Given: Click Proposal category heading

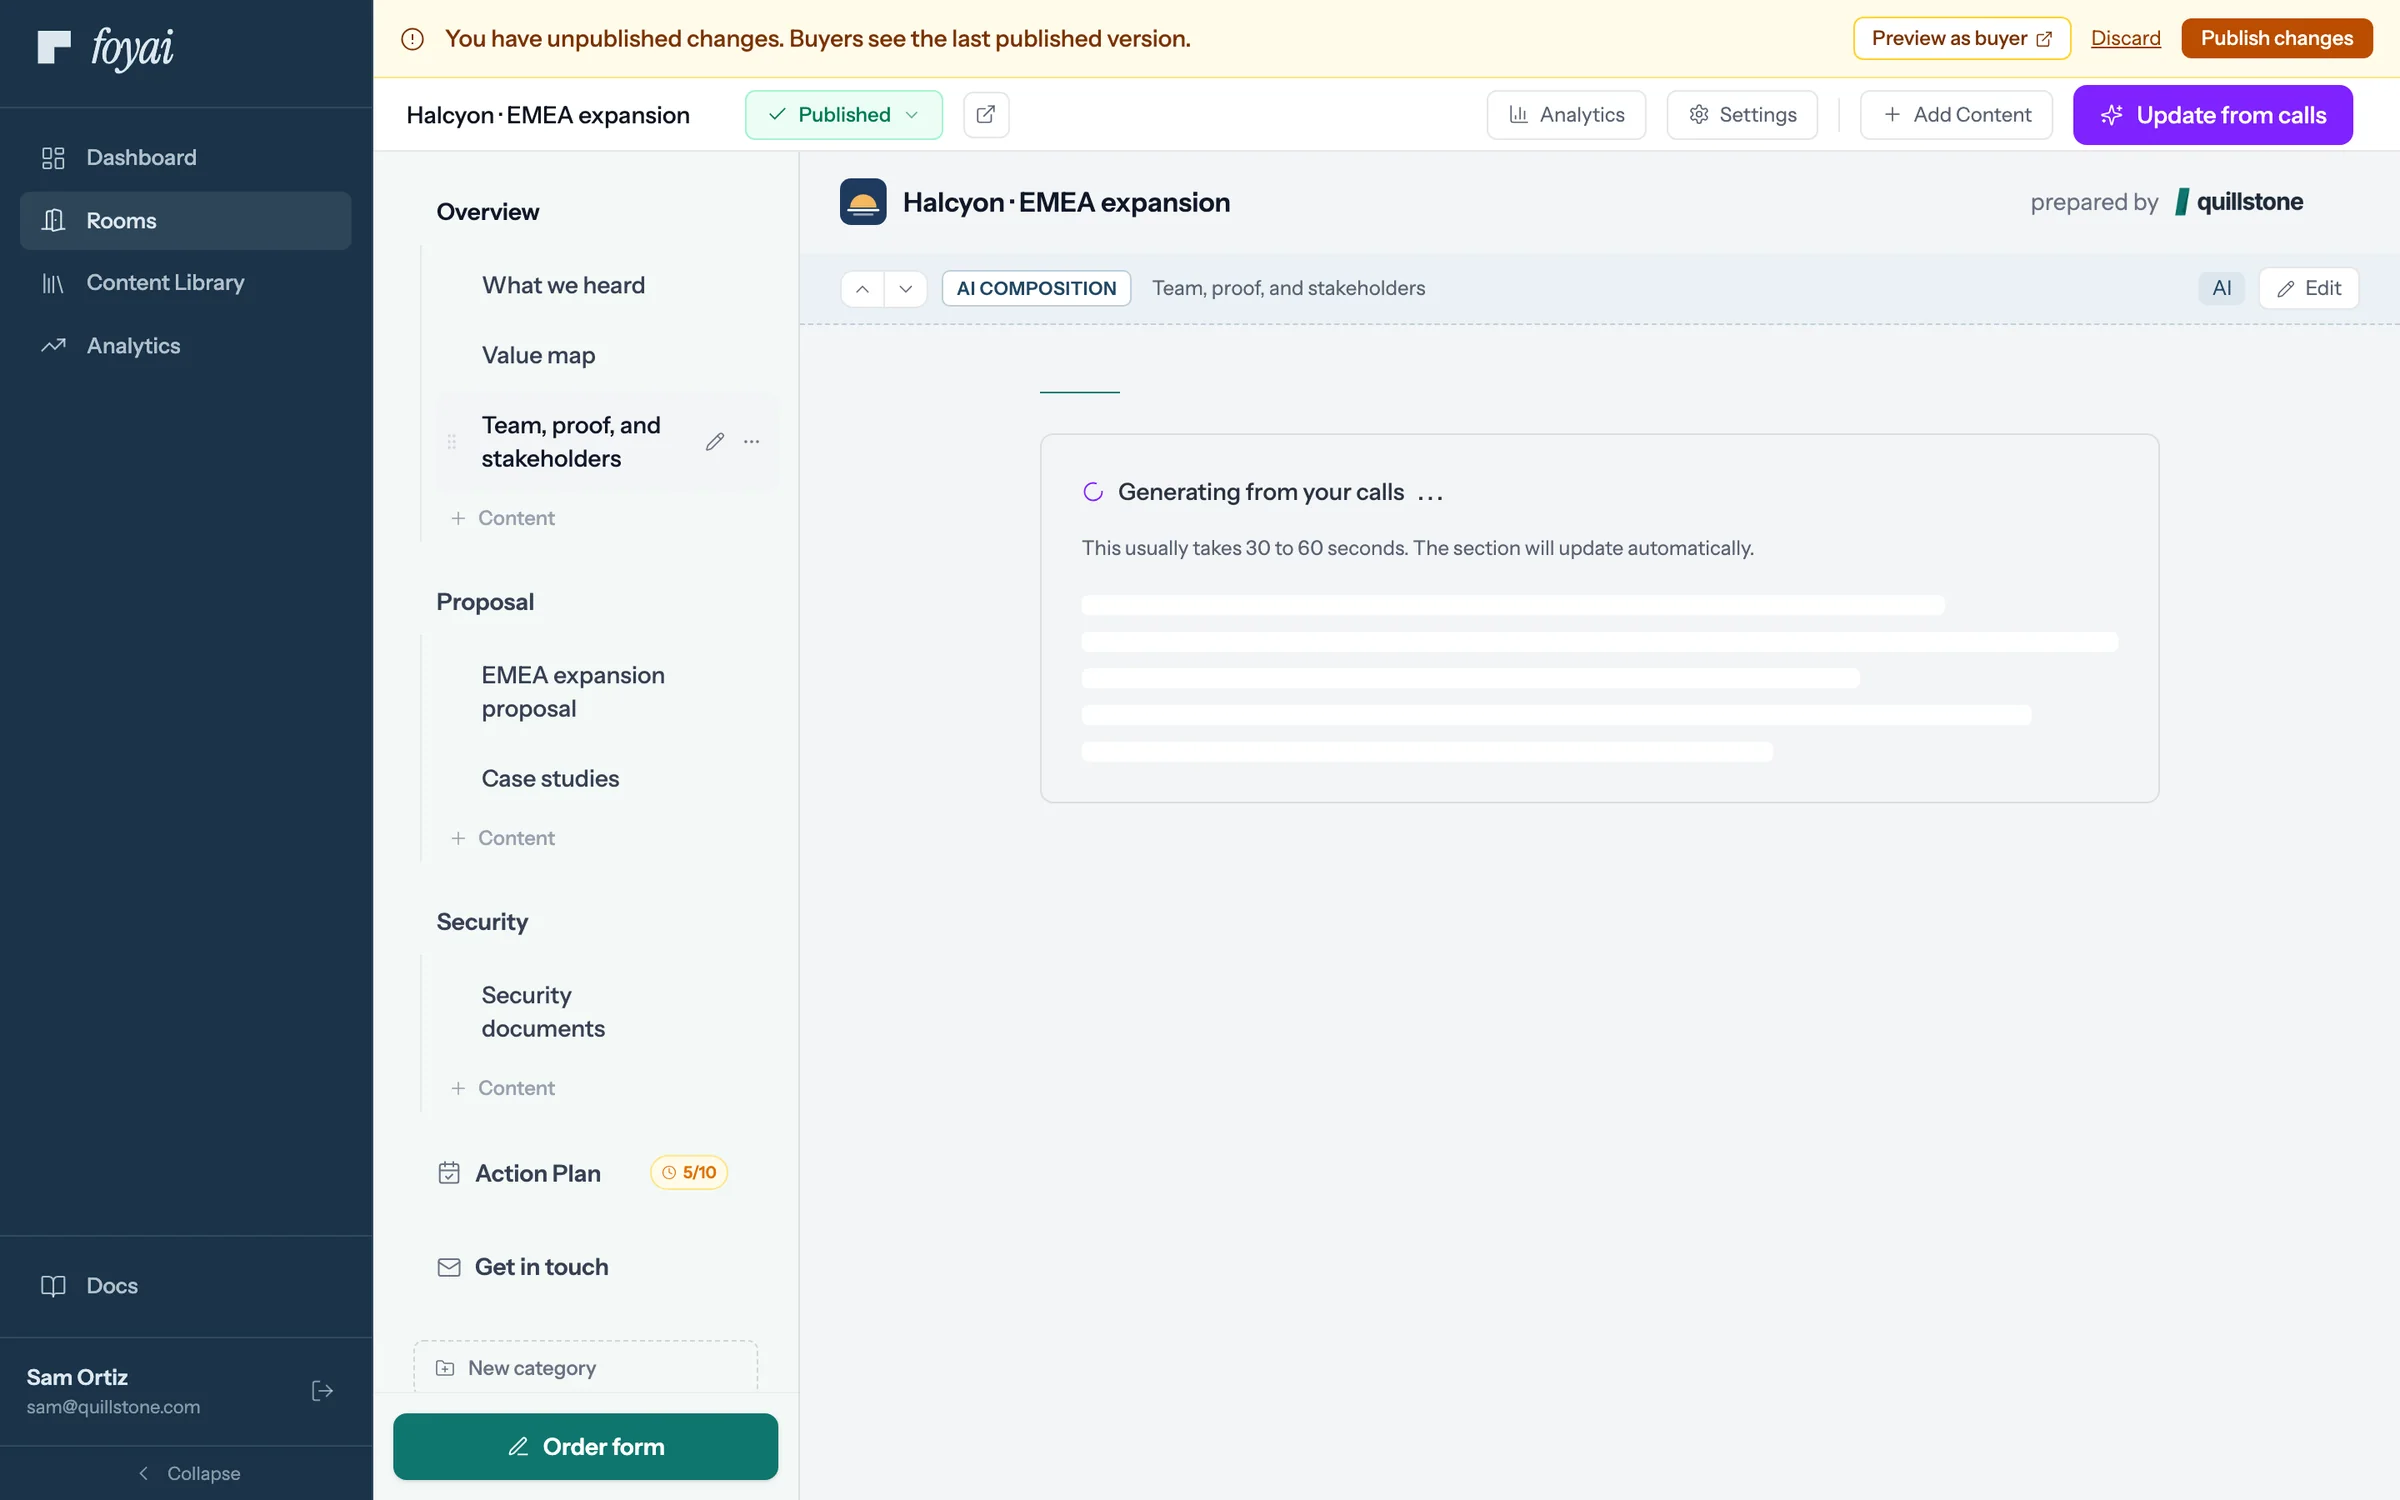Looking at the screenshot, I should click(x=485, y=602).
